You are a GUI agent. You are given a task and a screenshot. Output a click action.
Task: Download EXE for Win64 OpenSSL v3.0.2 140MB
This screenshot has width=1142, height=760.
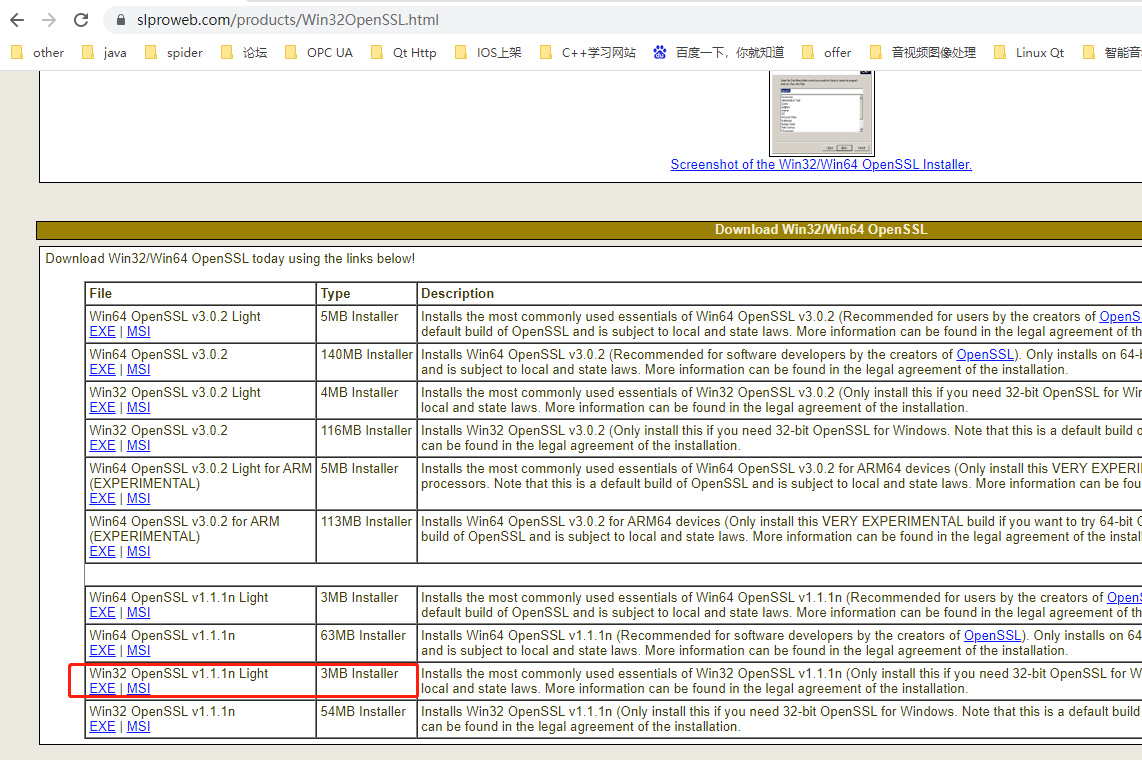coord(102,370)
